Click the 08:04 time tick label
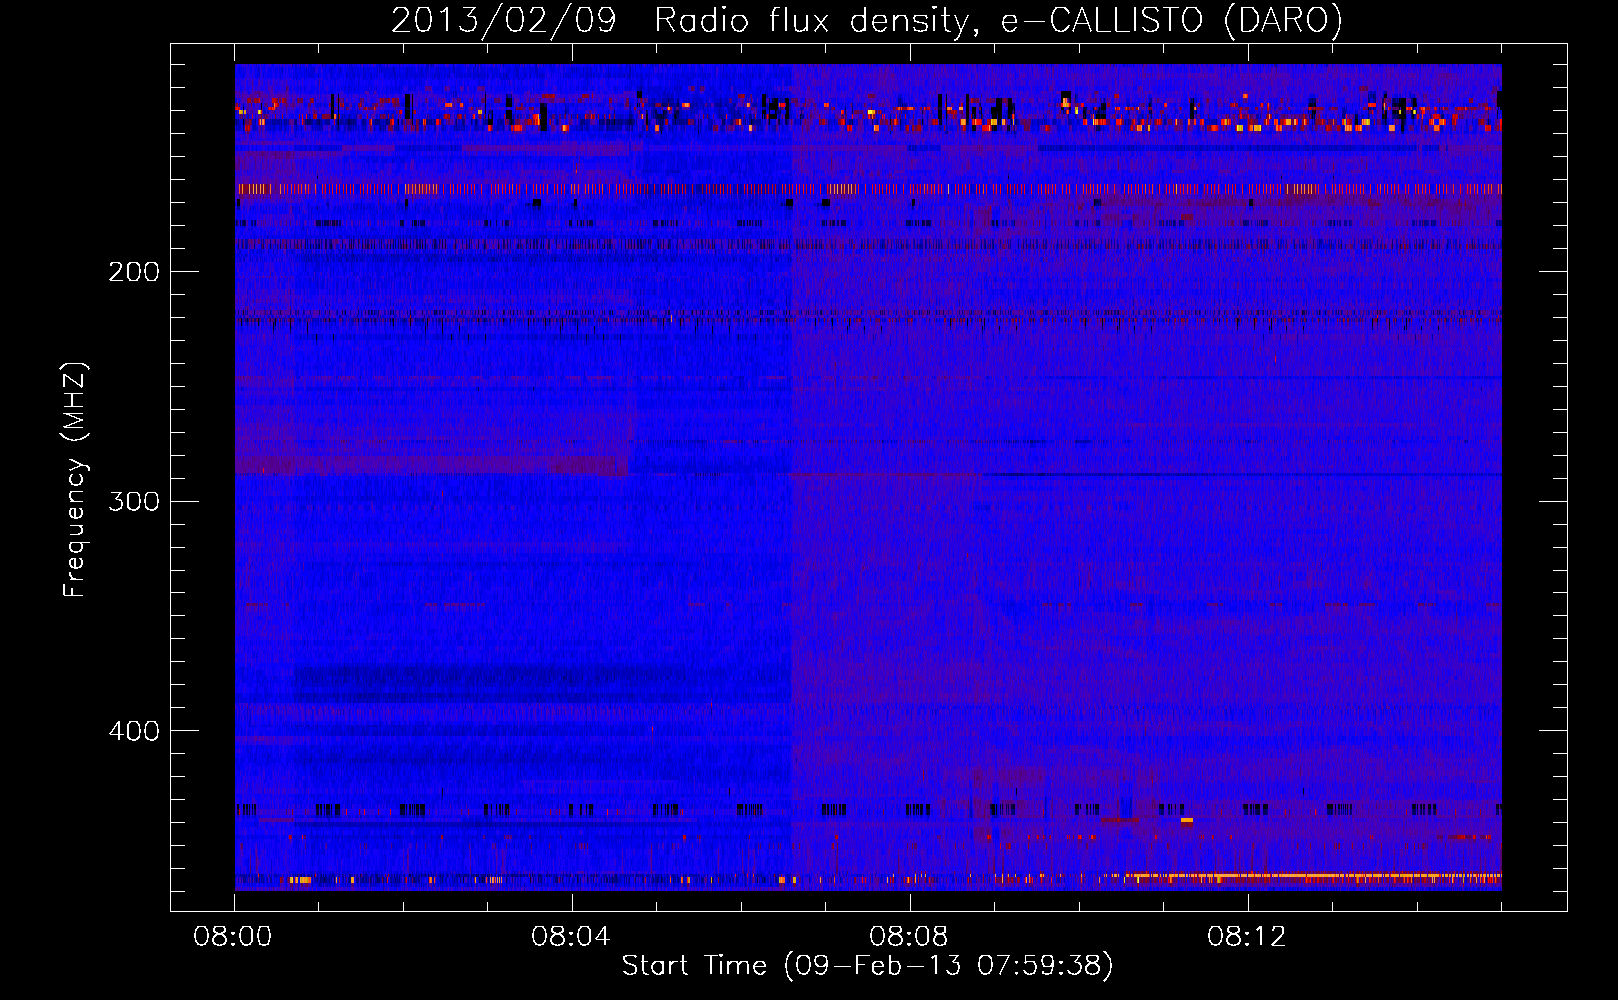 571,937
